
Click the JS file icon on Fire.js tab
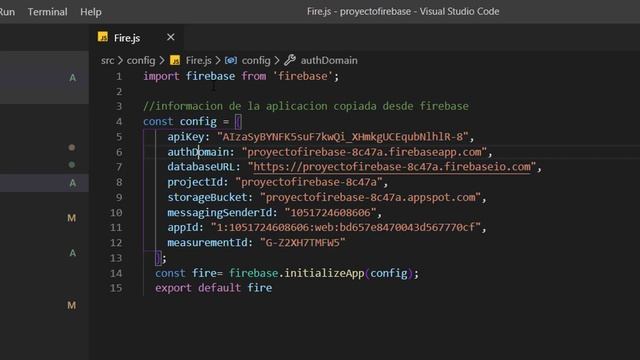103,37
